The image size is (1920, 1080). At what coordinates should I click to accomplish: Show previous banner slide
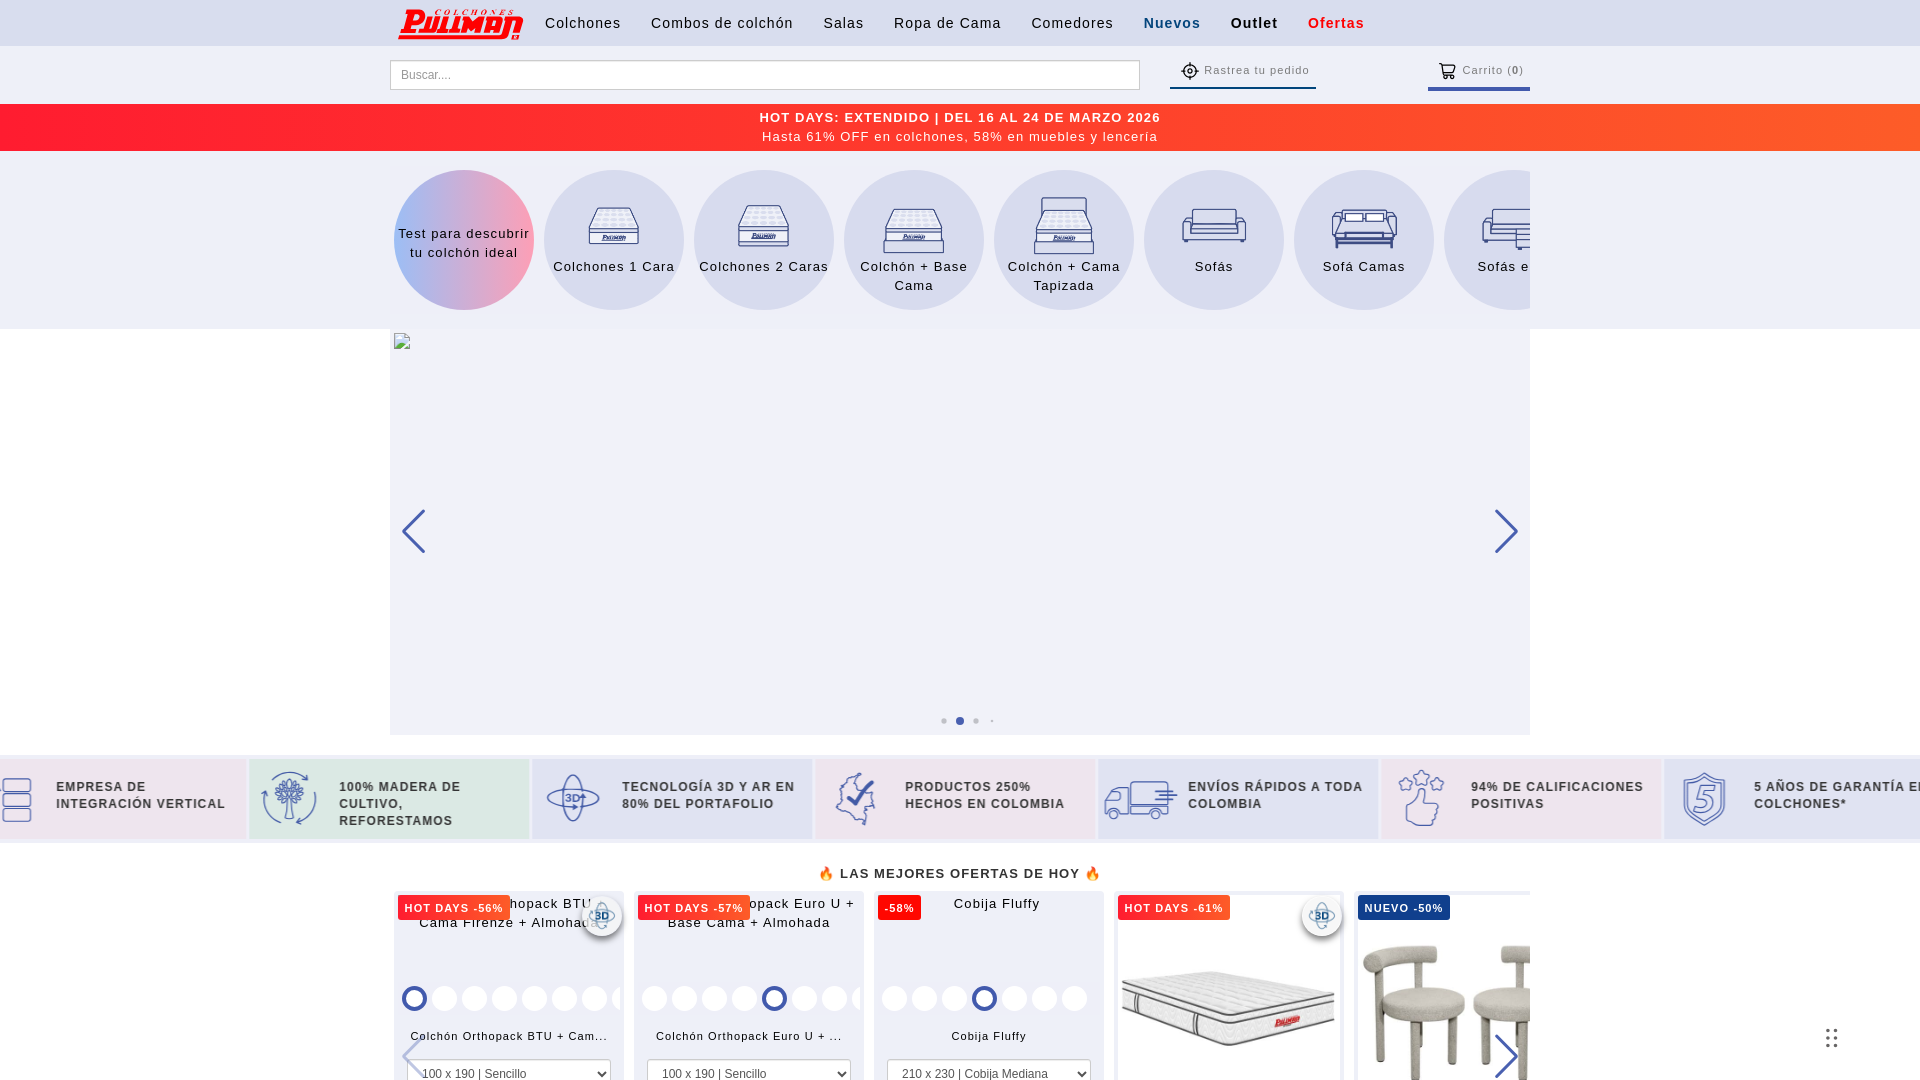[x=413, y=531]
